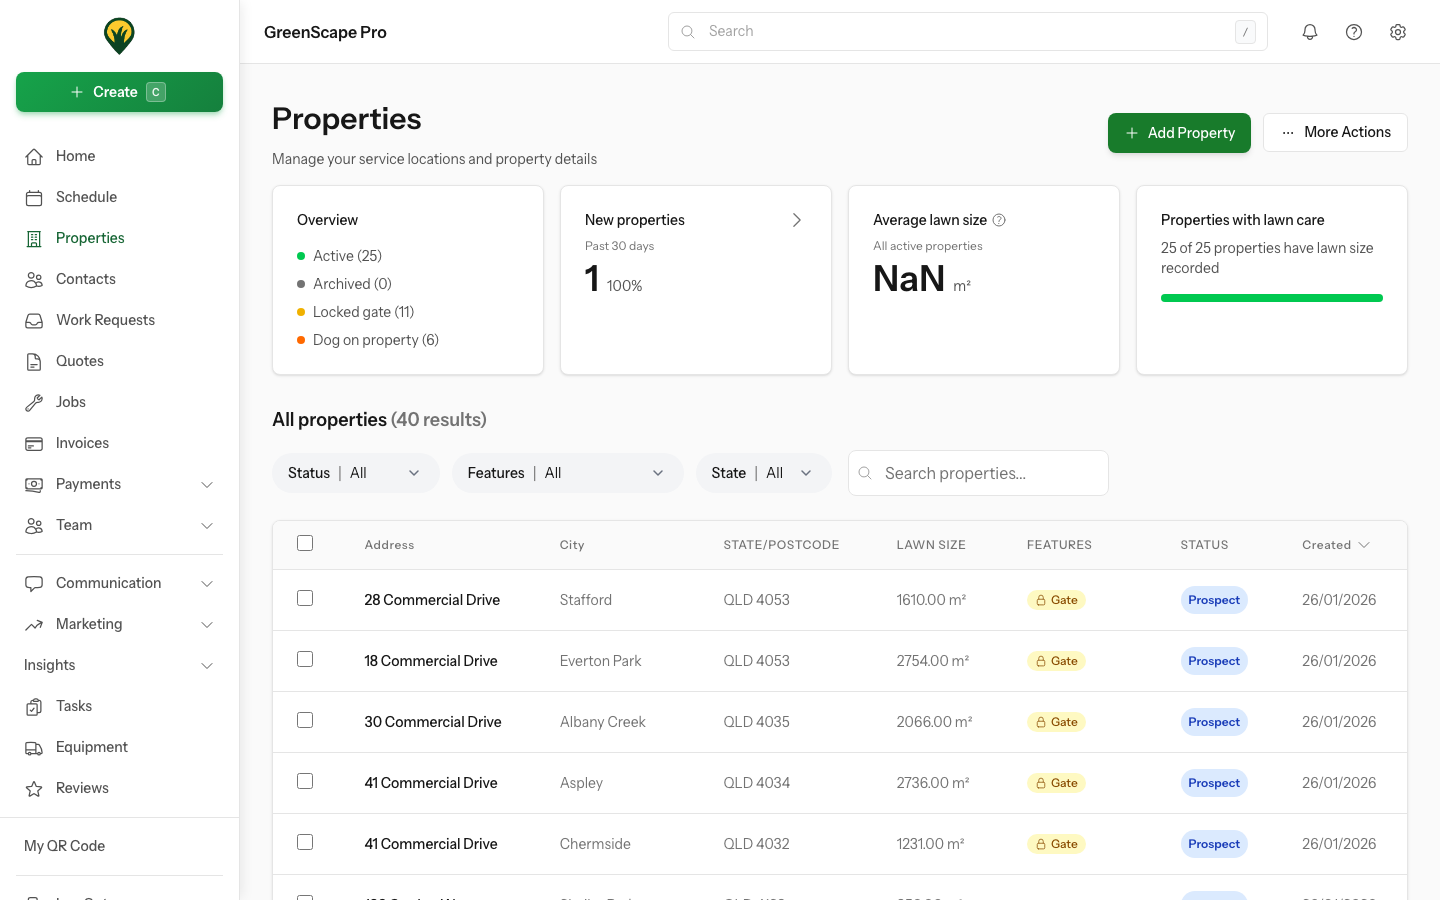
Task: Open the help question mark icon
Action: (x=1354, y=31)
